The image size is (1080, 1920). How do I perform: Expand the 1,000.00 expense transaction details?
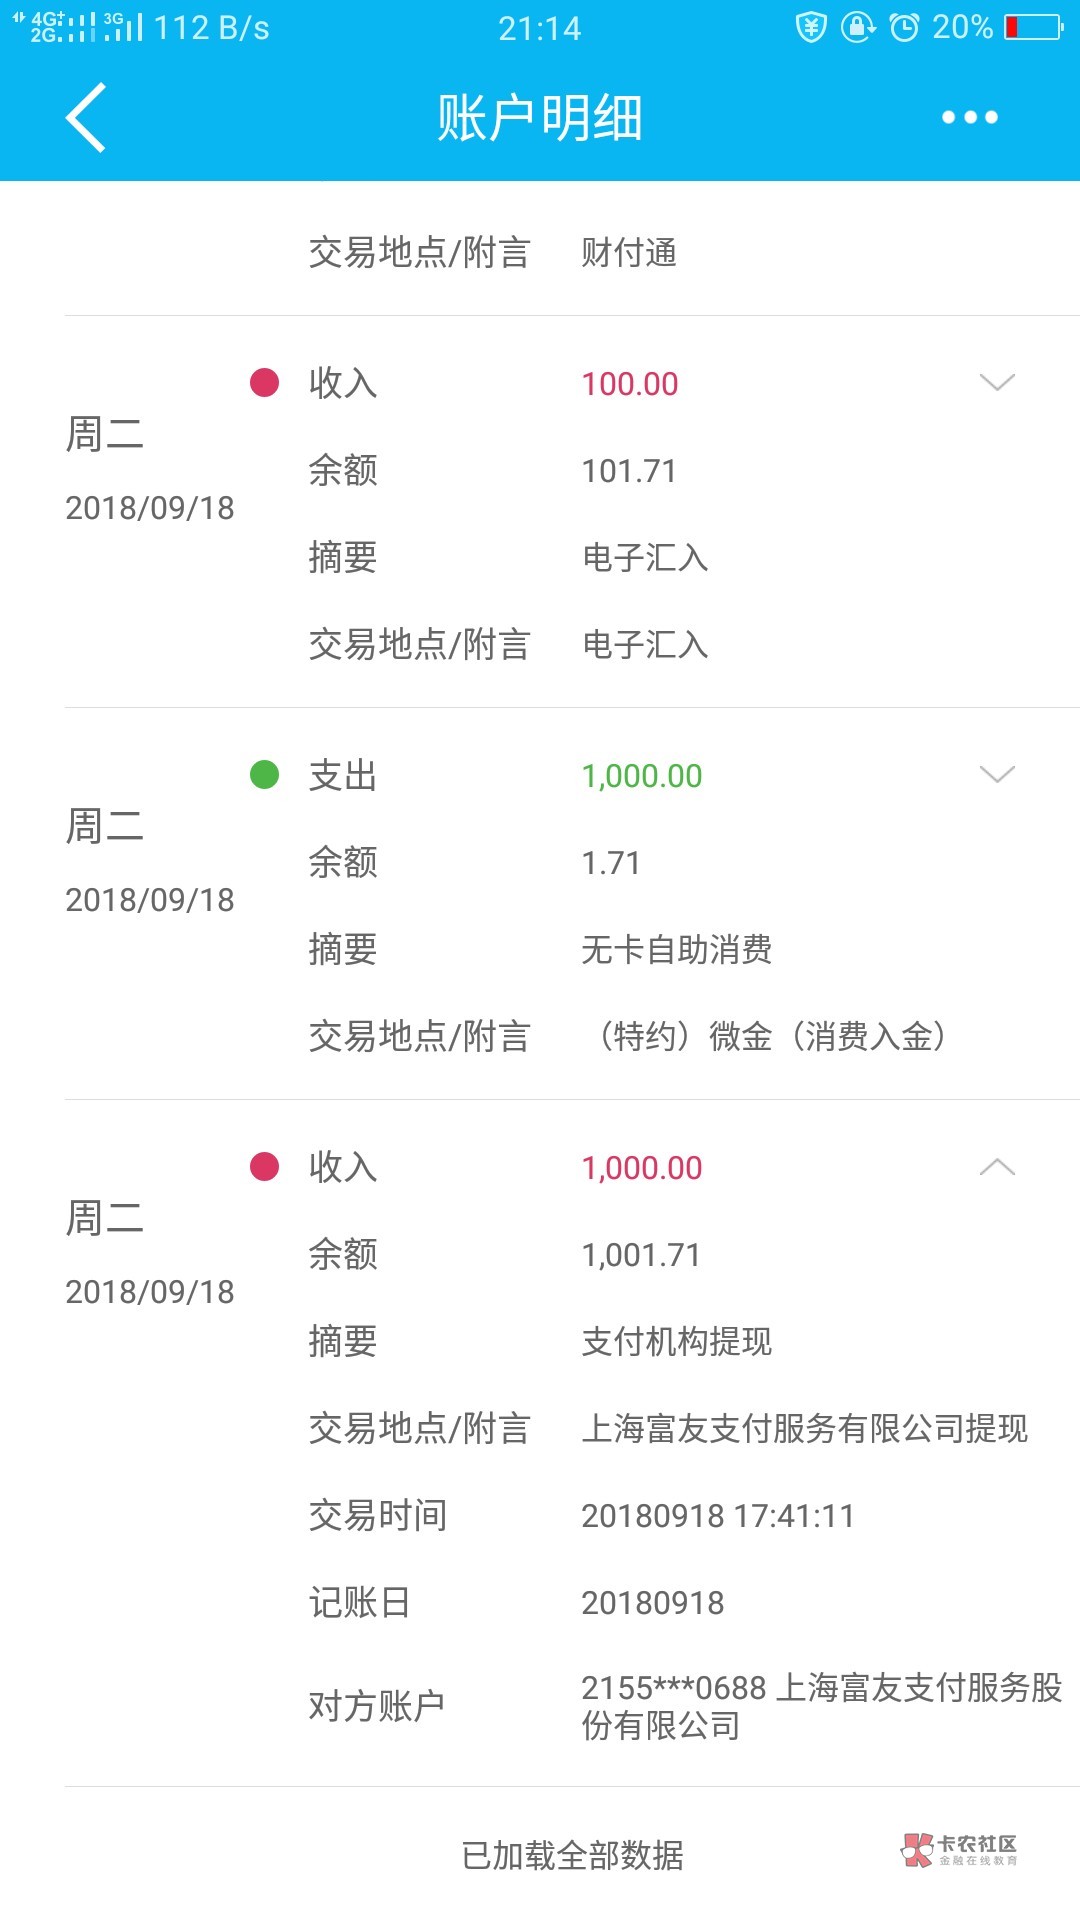(x=997, y=774)
